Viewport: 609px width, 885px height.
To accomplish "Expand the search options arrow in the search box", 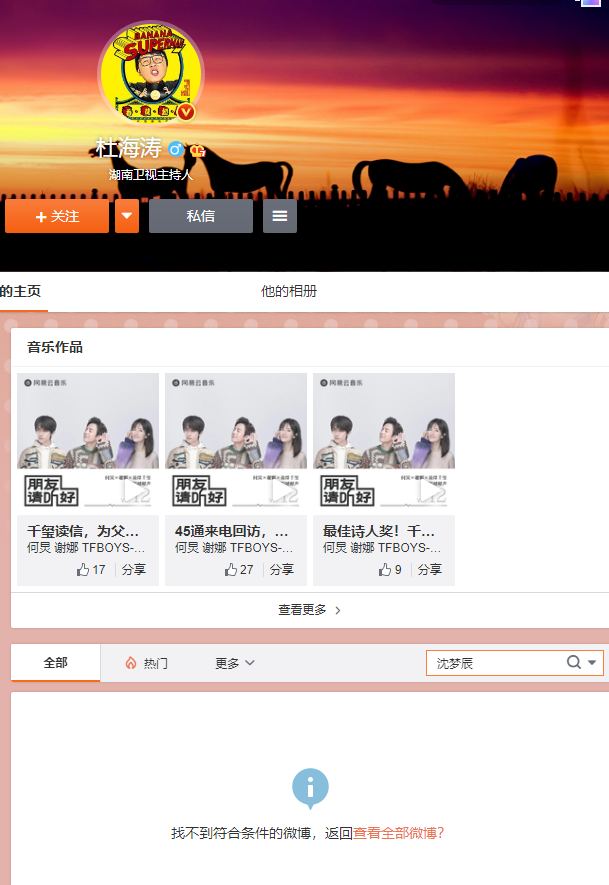I will point(592,663).
